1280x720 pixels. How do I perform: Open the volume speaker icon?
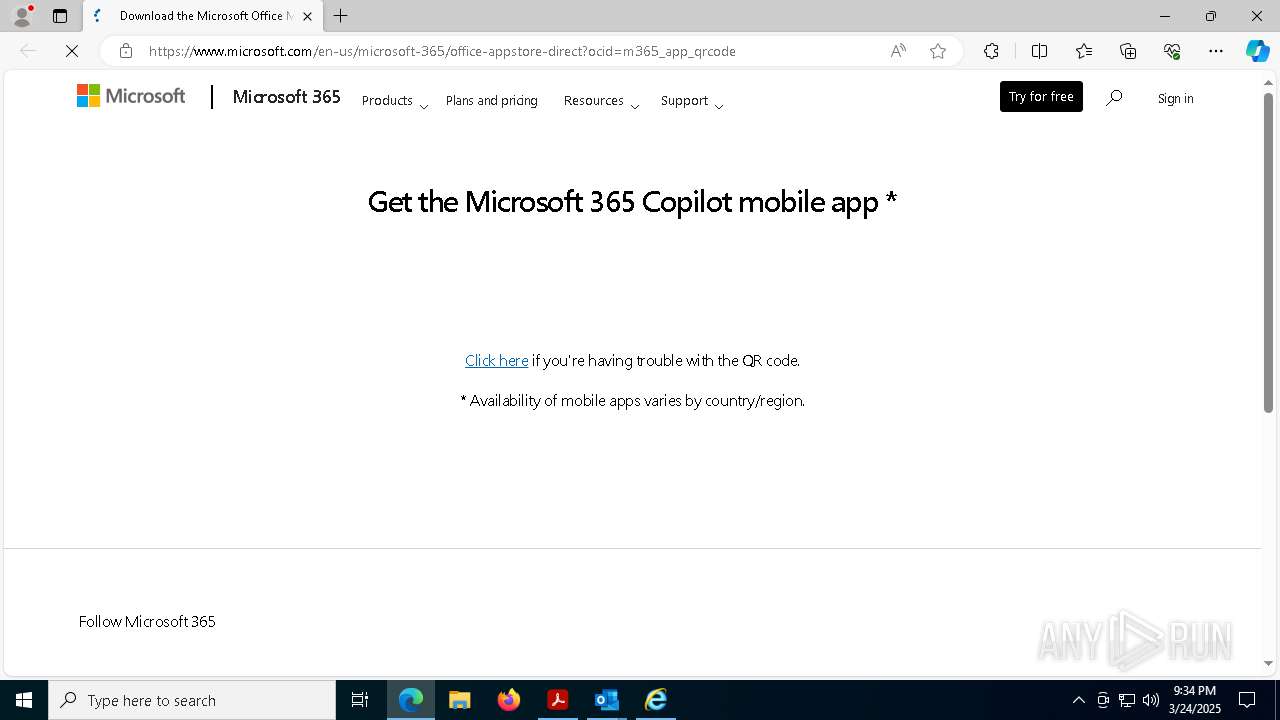pos(1151,700)
